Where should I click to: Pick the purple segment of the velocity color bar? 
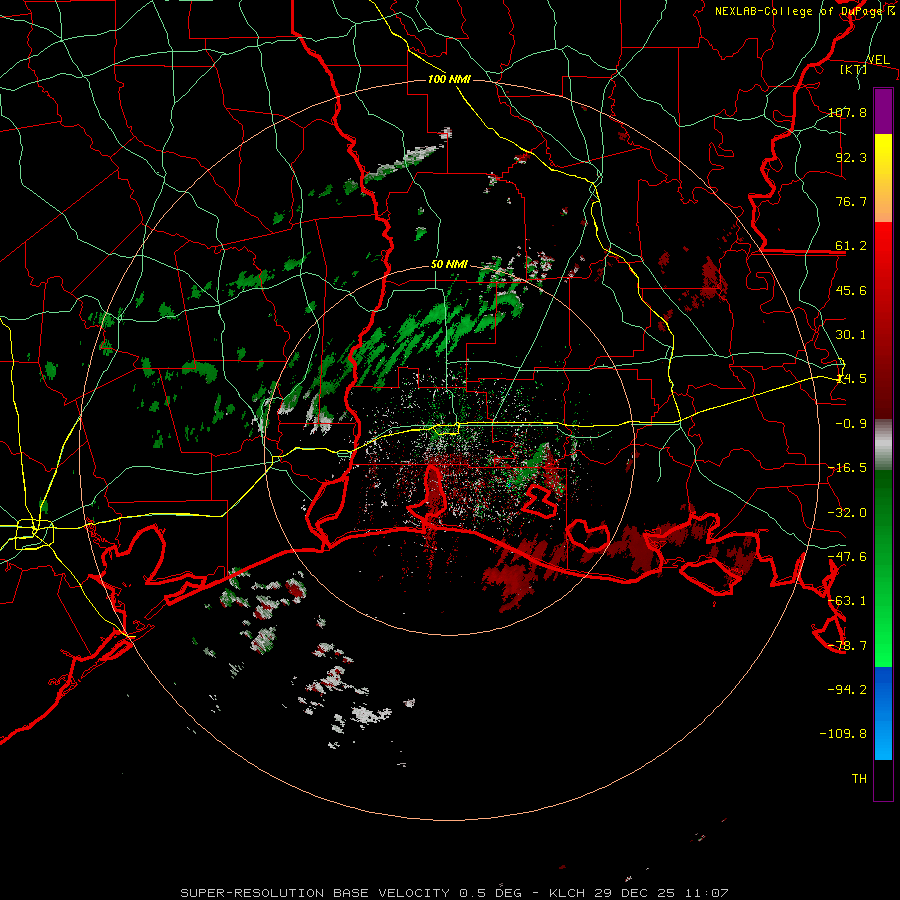coord(883,112)
